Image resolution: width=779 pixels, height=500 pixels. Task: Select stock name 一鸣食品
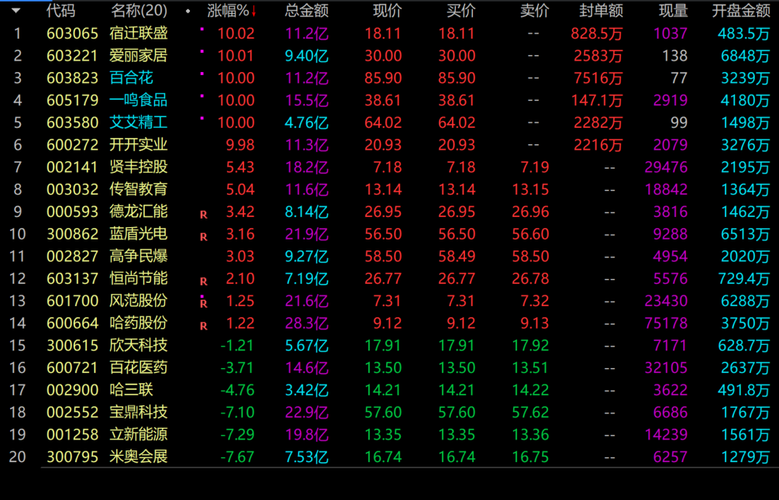[x=139, y=100]
